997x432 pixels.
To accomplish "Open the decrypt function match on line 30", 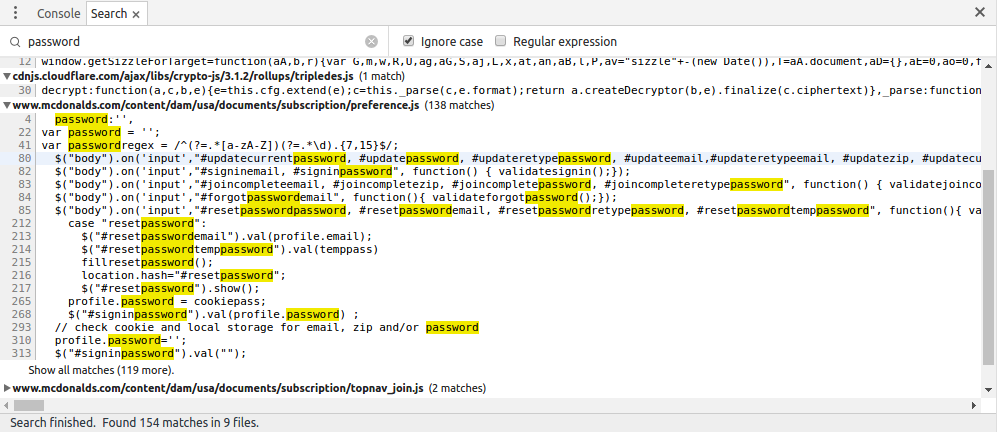I will (x=400, y=90).
